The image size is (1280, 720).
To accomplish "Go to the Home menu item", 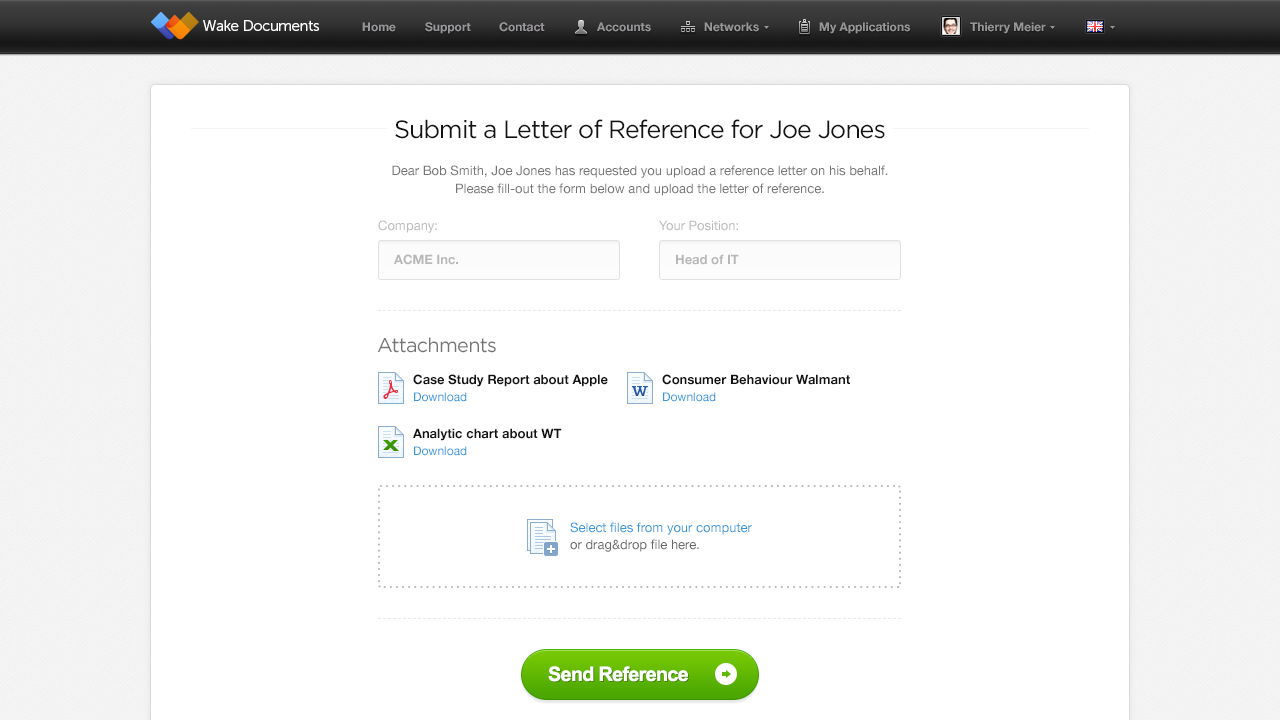I will pyautogui.click(x=379, y=27).
